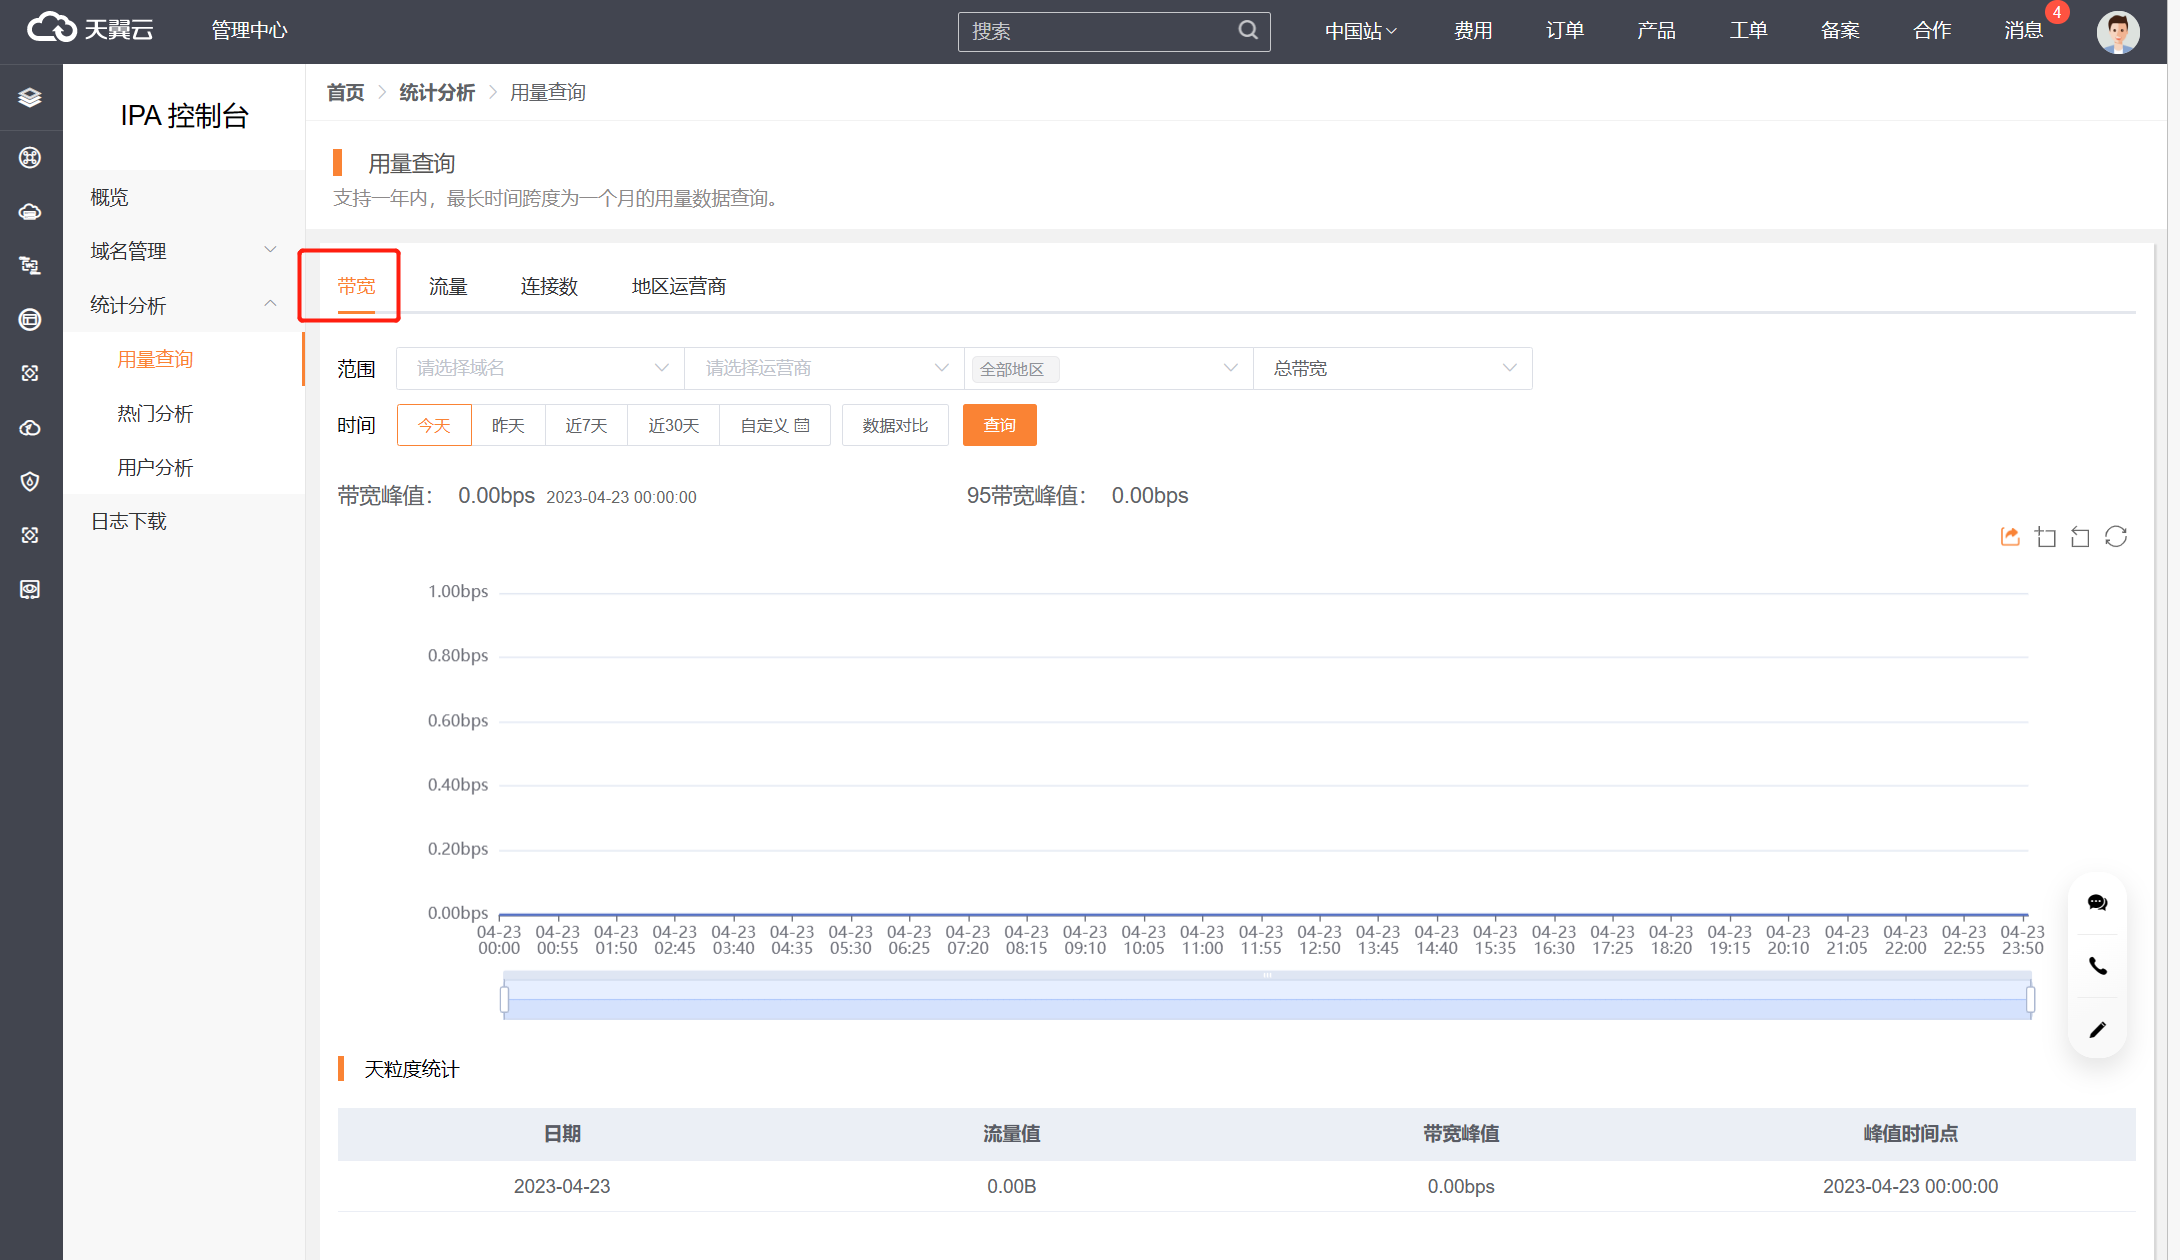Image resolution: width=2180 pixels, height=1260 pixels.
Task: Switch to the 地区运营商 tab
Action: click(x=678, y=287)
